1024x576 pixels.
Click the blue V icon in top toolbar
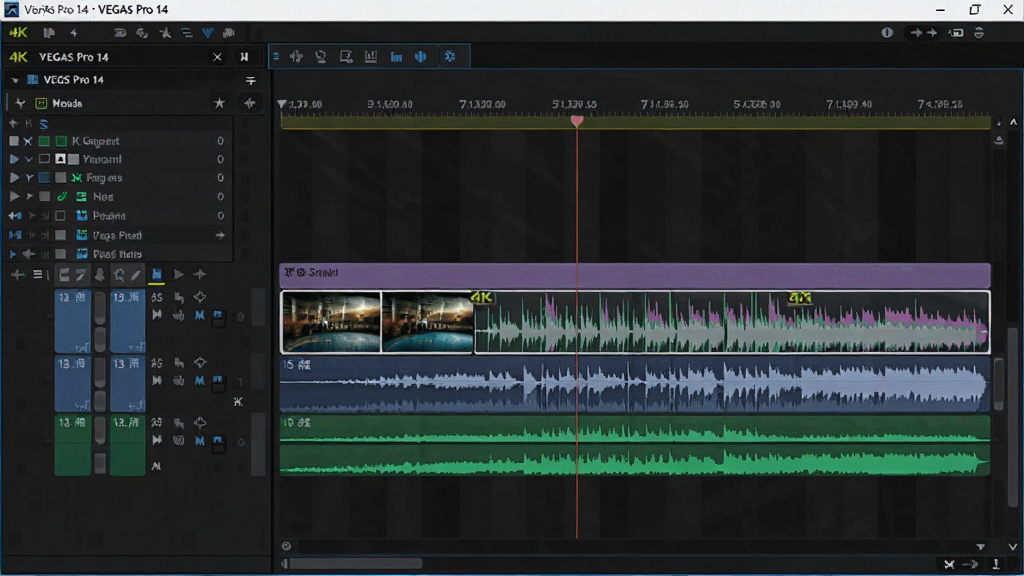(x=208, y=33)
